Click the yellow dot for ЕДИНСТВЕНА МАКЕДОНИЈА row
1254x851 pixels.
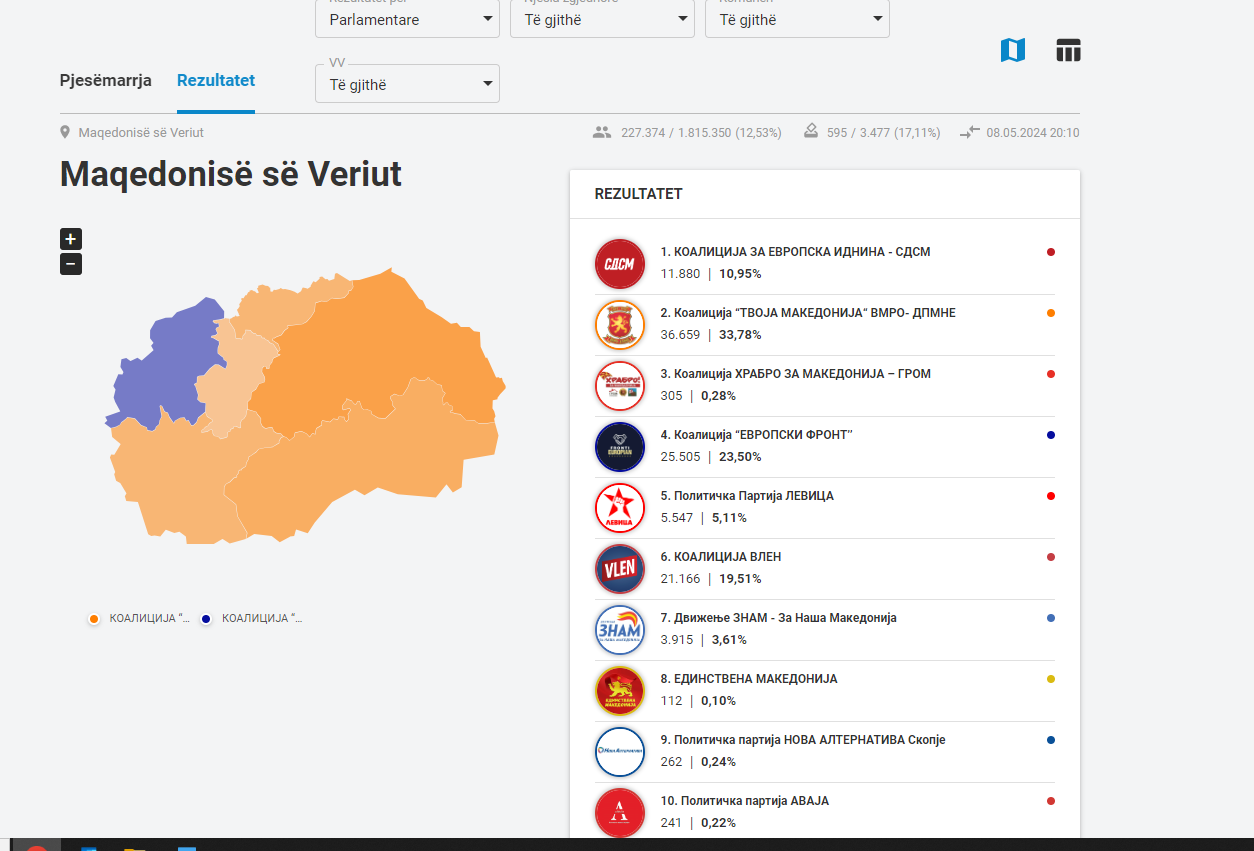[1051, 679]
